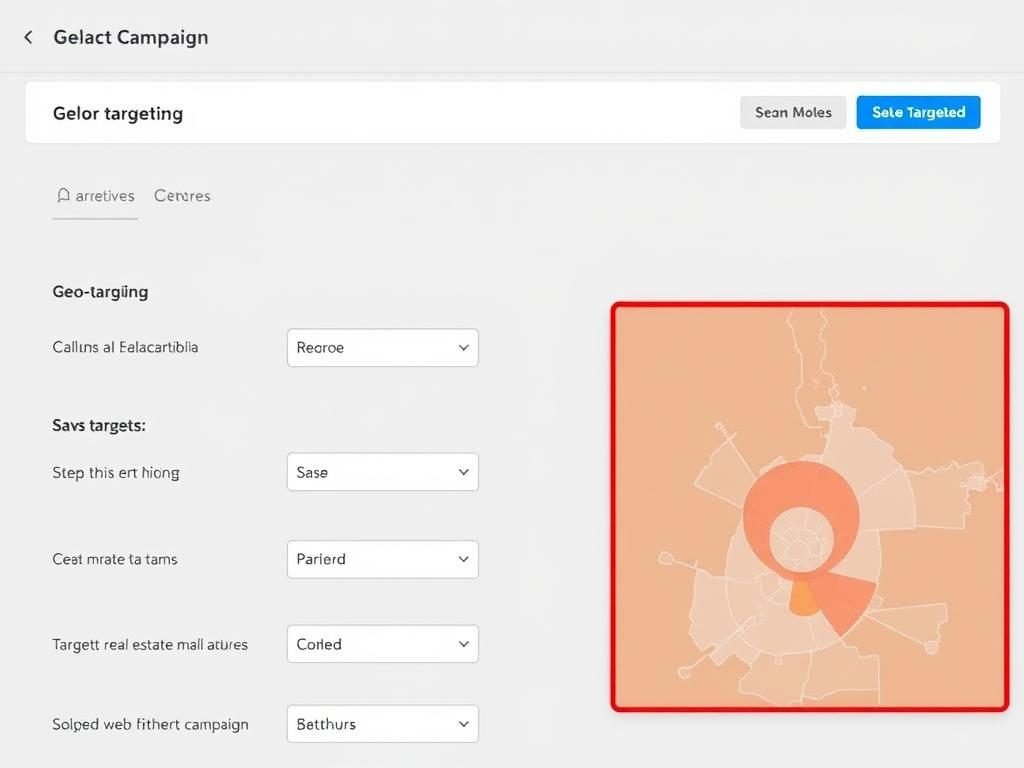Click the Sean Moles button
Viewport: 1024px width, 768px height.
(x=793, y=112)
